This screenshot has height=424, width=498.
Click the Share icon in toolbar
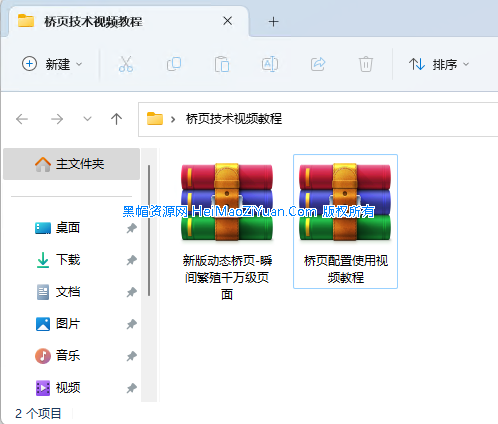(x=318, y=64)
